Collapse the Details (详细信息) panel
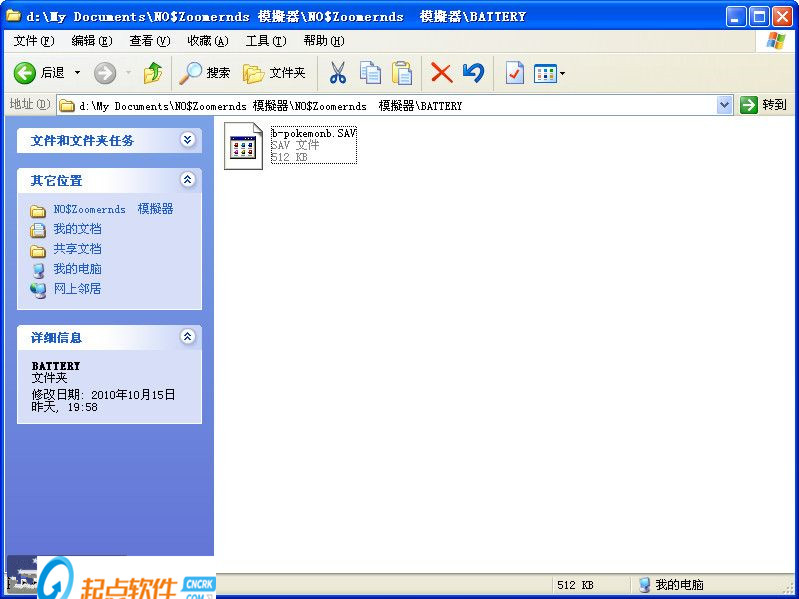Screen dimensions: 799x599 click(x=188, y=336)
